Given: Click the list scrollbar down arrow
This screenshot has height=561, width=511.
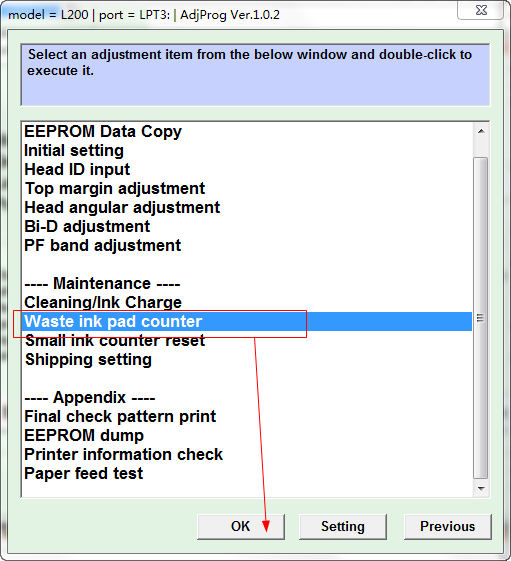Looking at the screenshot, I should pos(481,488).
